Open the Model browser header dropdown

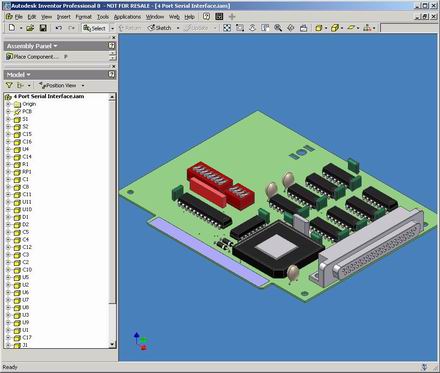19,75
